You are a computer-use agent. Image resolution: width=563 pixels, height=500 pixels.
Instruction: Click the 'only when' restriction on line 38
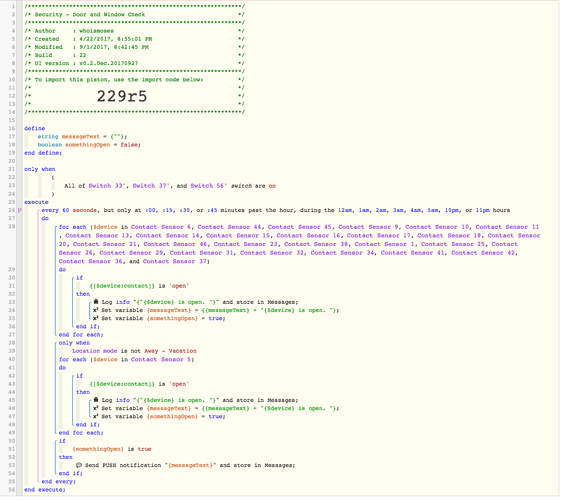click(74, 344)
